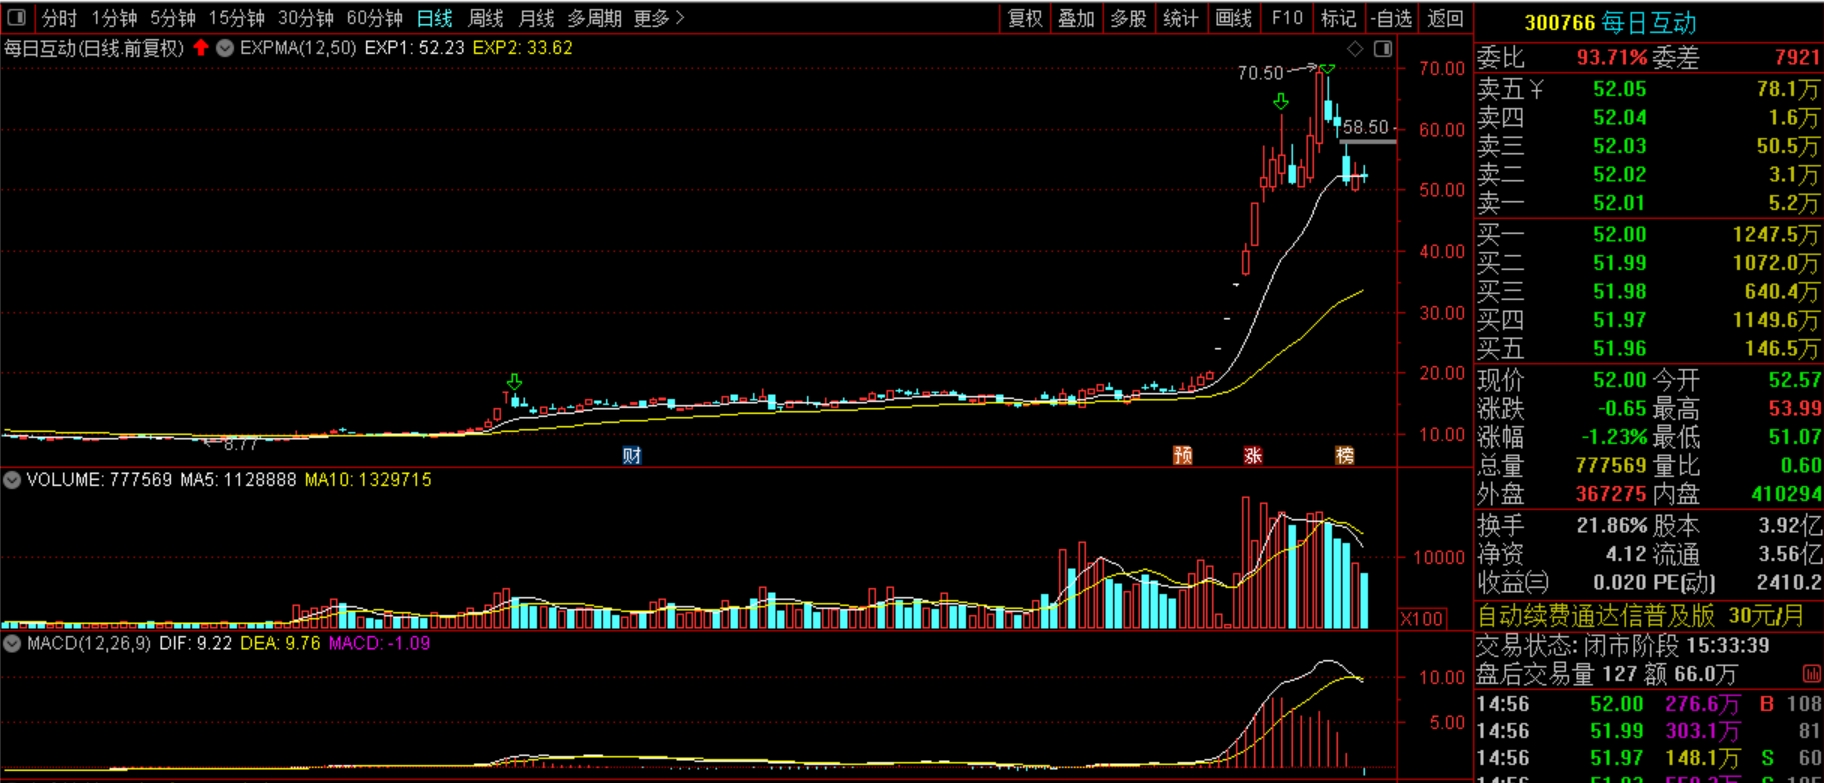
Task: Click the 自动续费通达信普及版 30元/月 link
Action: [x=1640, y=616]
